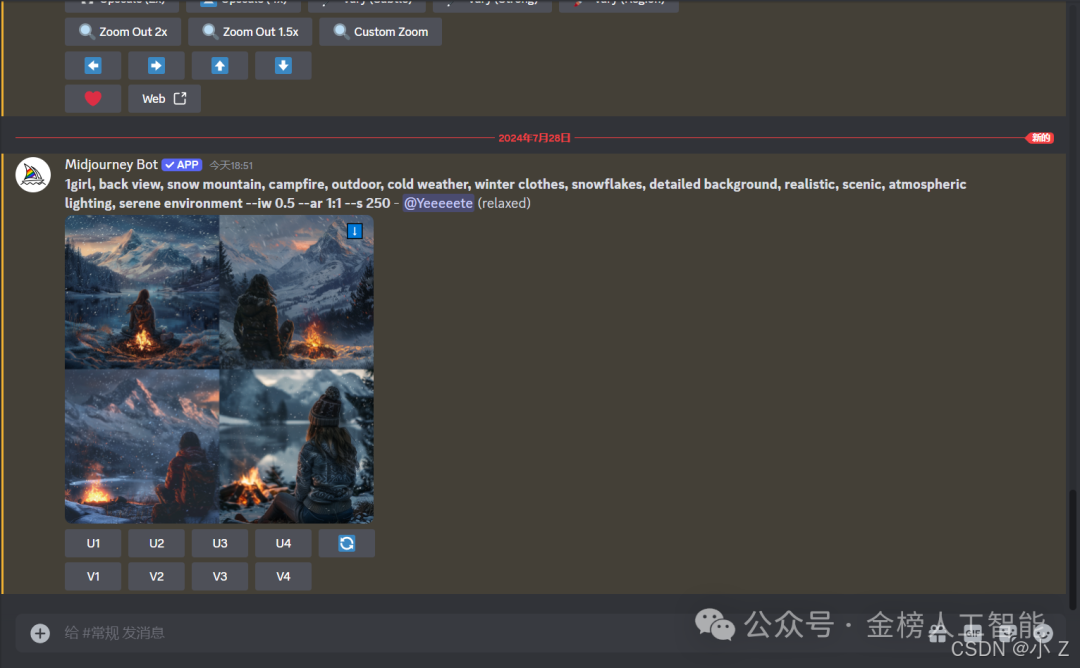Viewport: 1080px width, 668px height.
Task: Open the gift icon in the message bar
Action: coord(937,633)
